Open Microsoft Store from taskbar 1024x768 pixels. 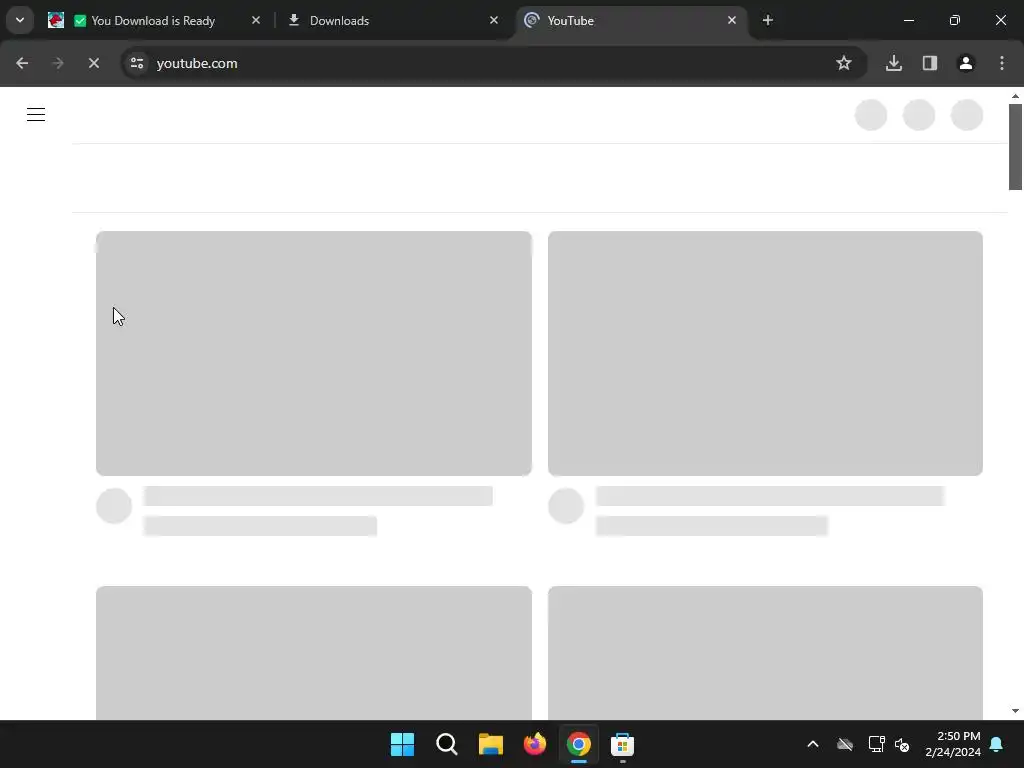(x=622, y=744)
